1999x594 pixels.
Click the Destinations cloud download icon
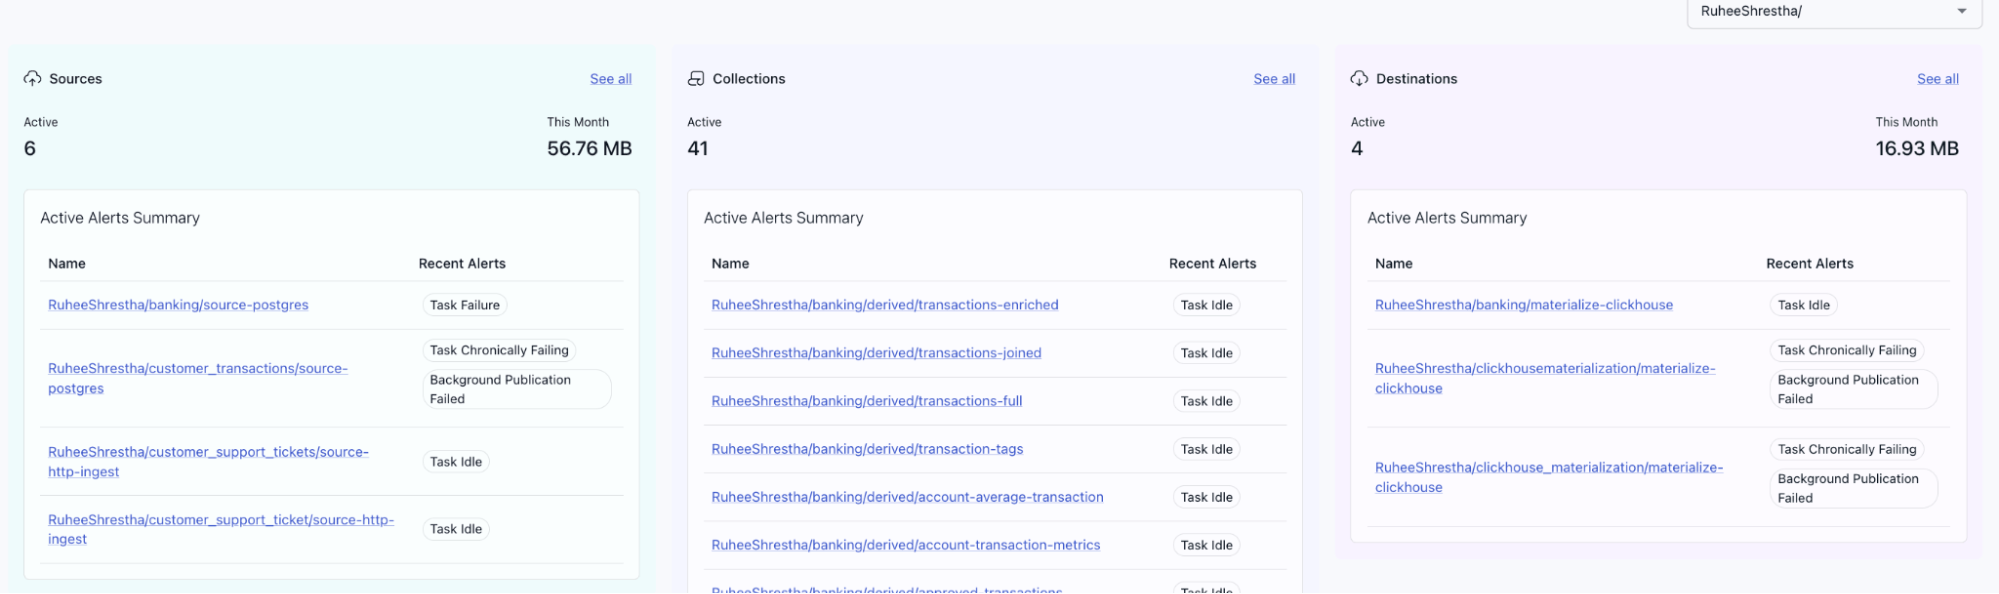[x=1359, y=79]
